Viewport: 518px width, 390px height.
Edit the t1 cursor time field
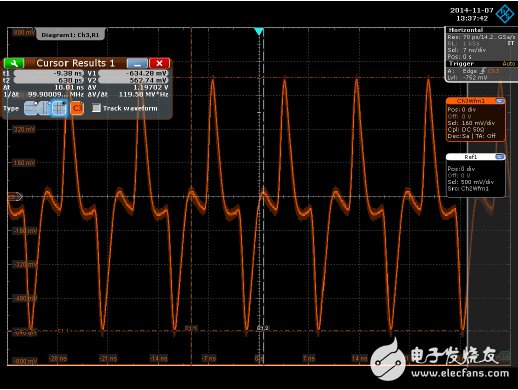(x=49, y=73)
